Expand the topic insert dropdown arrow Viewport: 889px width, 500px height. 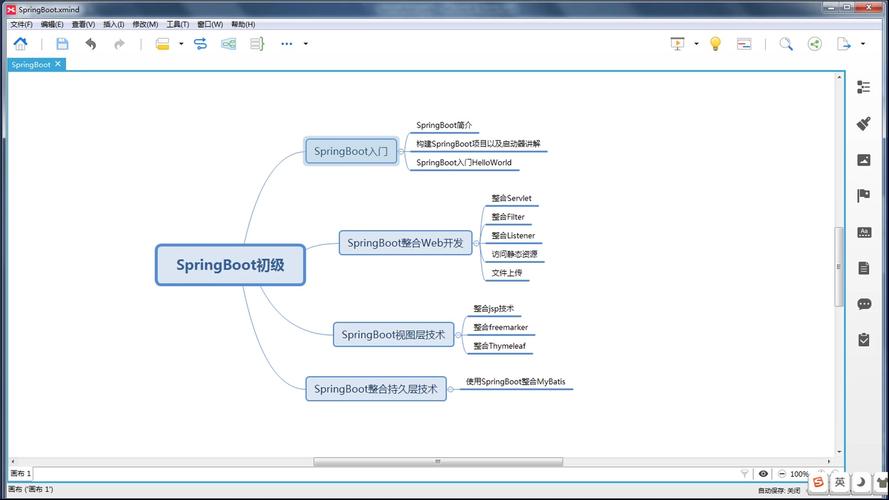(x=181, y=44)
